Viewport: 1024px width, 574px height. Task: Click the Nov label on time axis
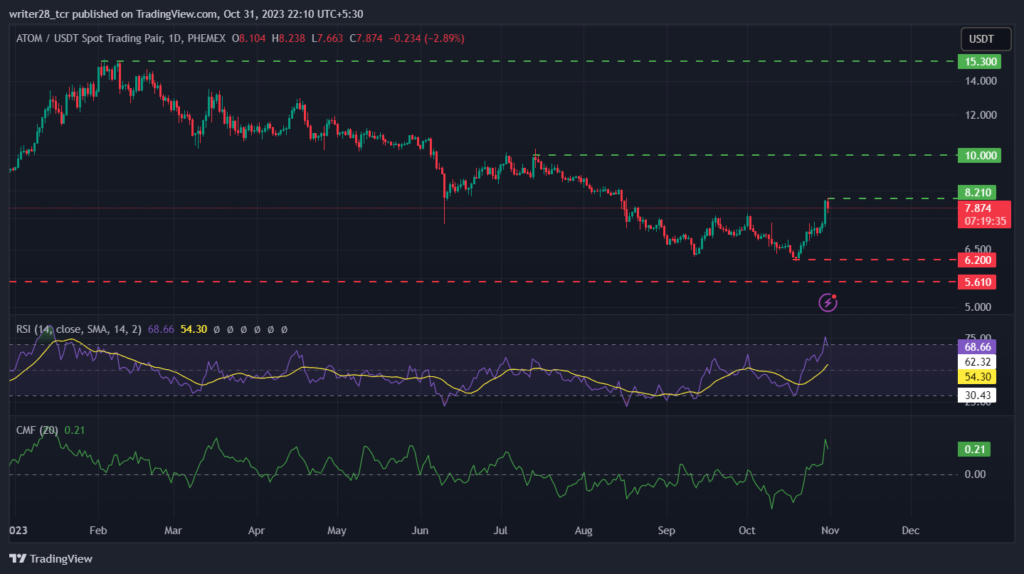pos(830,530)
